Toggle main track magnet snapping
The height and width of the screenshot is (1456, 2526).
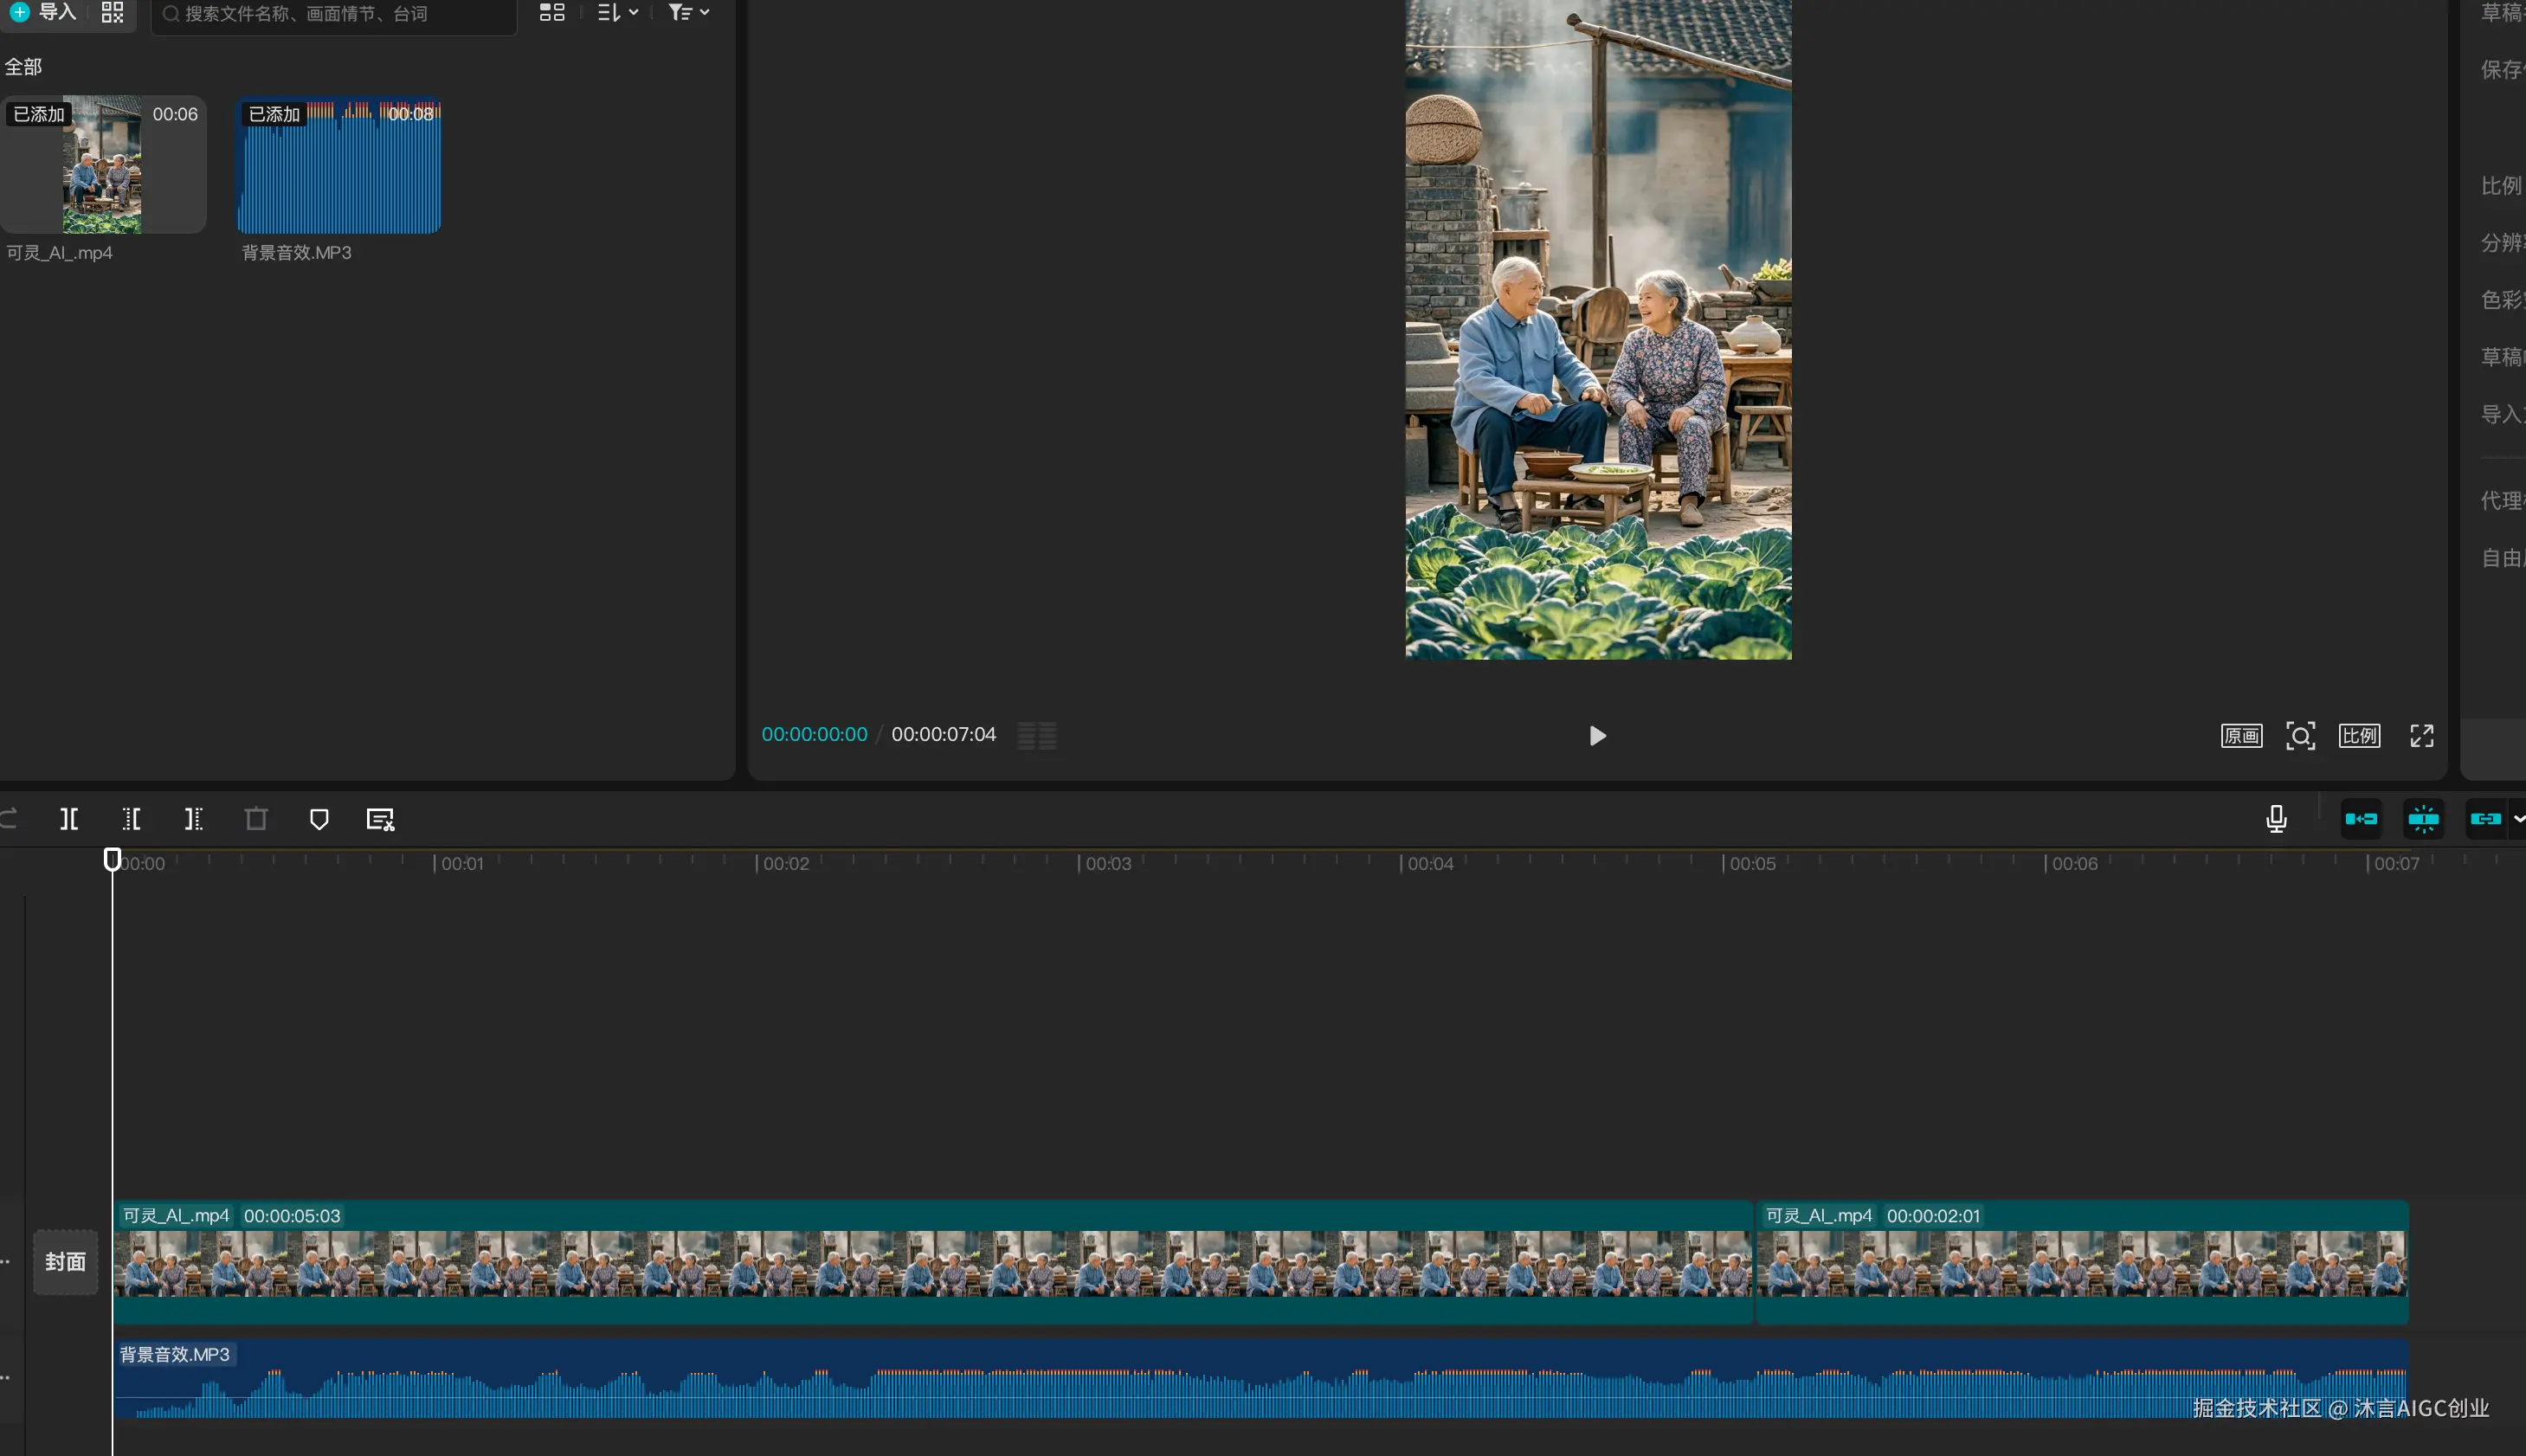click(2361, 819)
